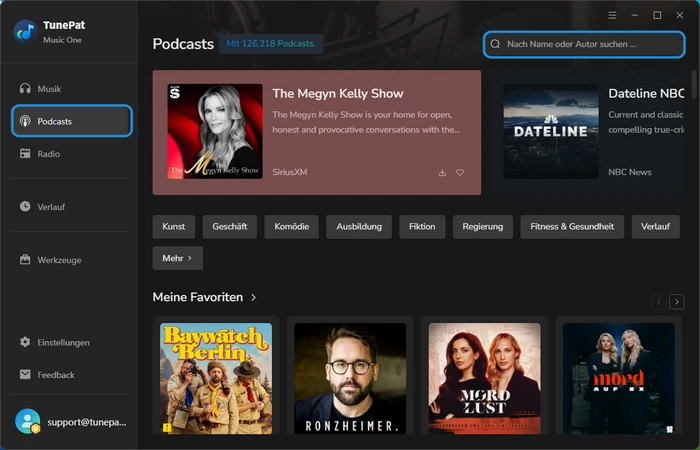The image size is (700, 450).
Task: Click the user avatar icon at bottom left
Action: point(28,421)
